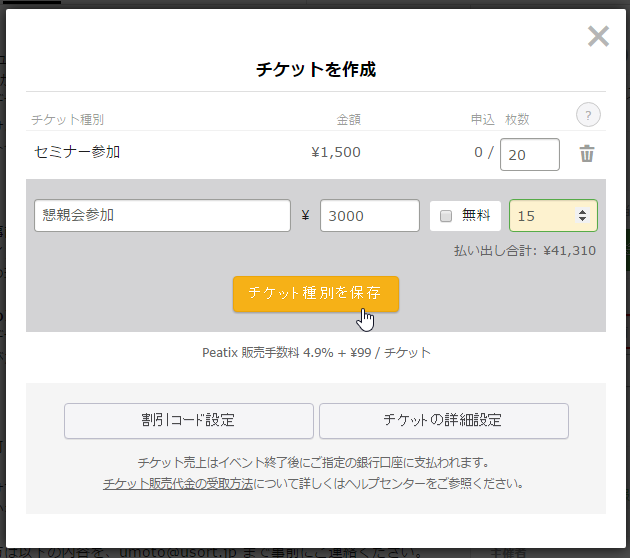Click the セミナー参加 quantity field showing 20
This screenshot has height=558, width=630.
pyautogui.click(x=529, y=154)
